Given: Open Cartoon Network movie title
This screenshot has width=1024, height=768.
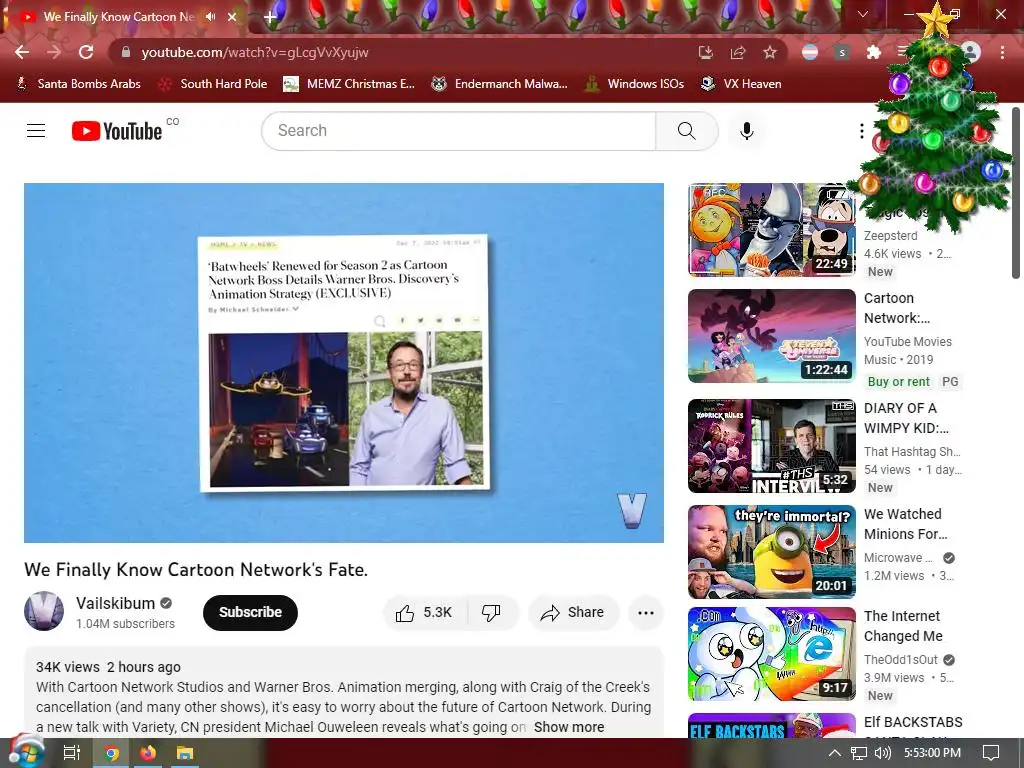Looking at the screenshot, I should pos(897,308).
